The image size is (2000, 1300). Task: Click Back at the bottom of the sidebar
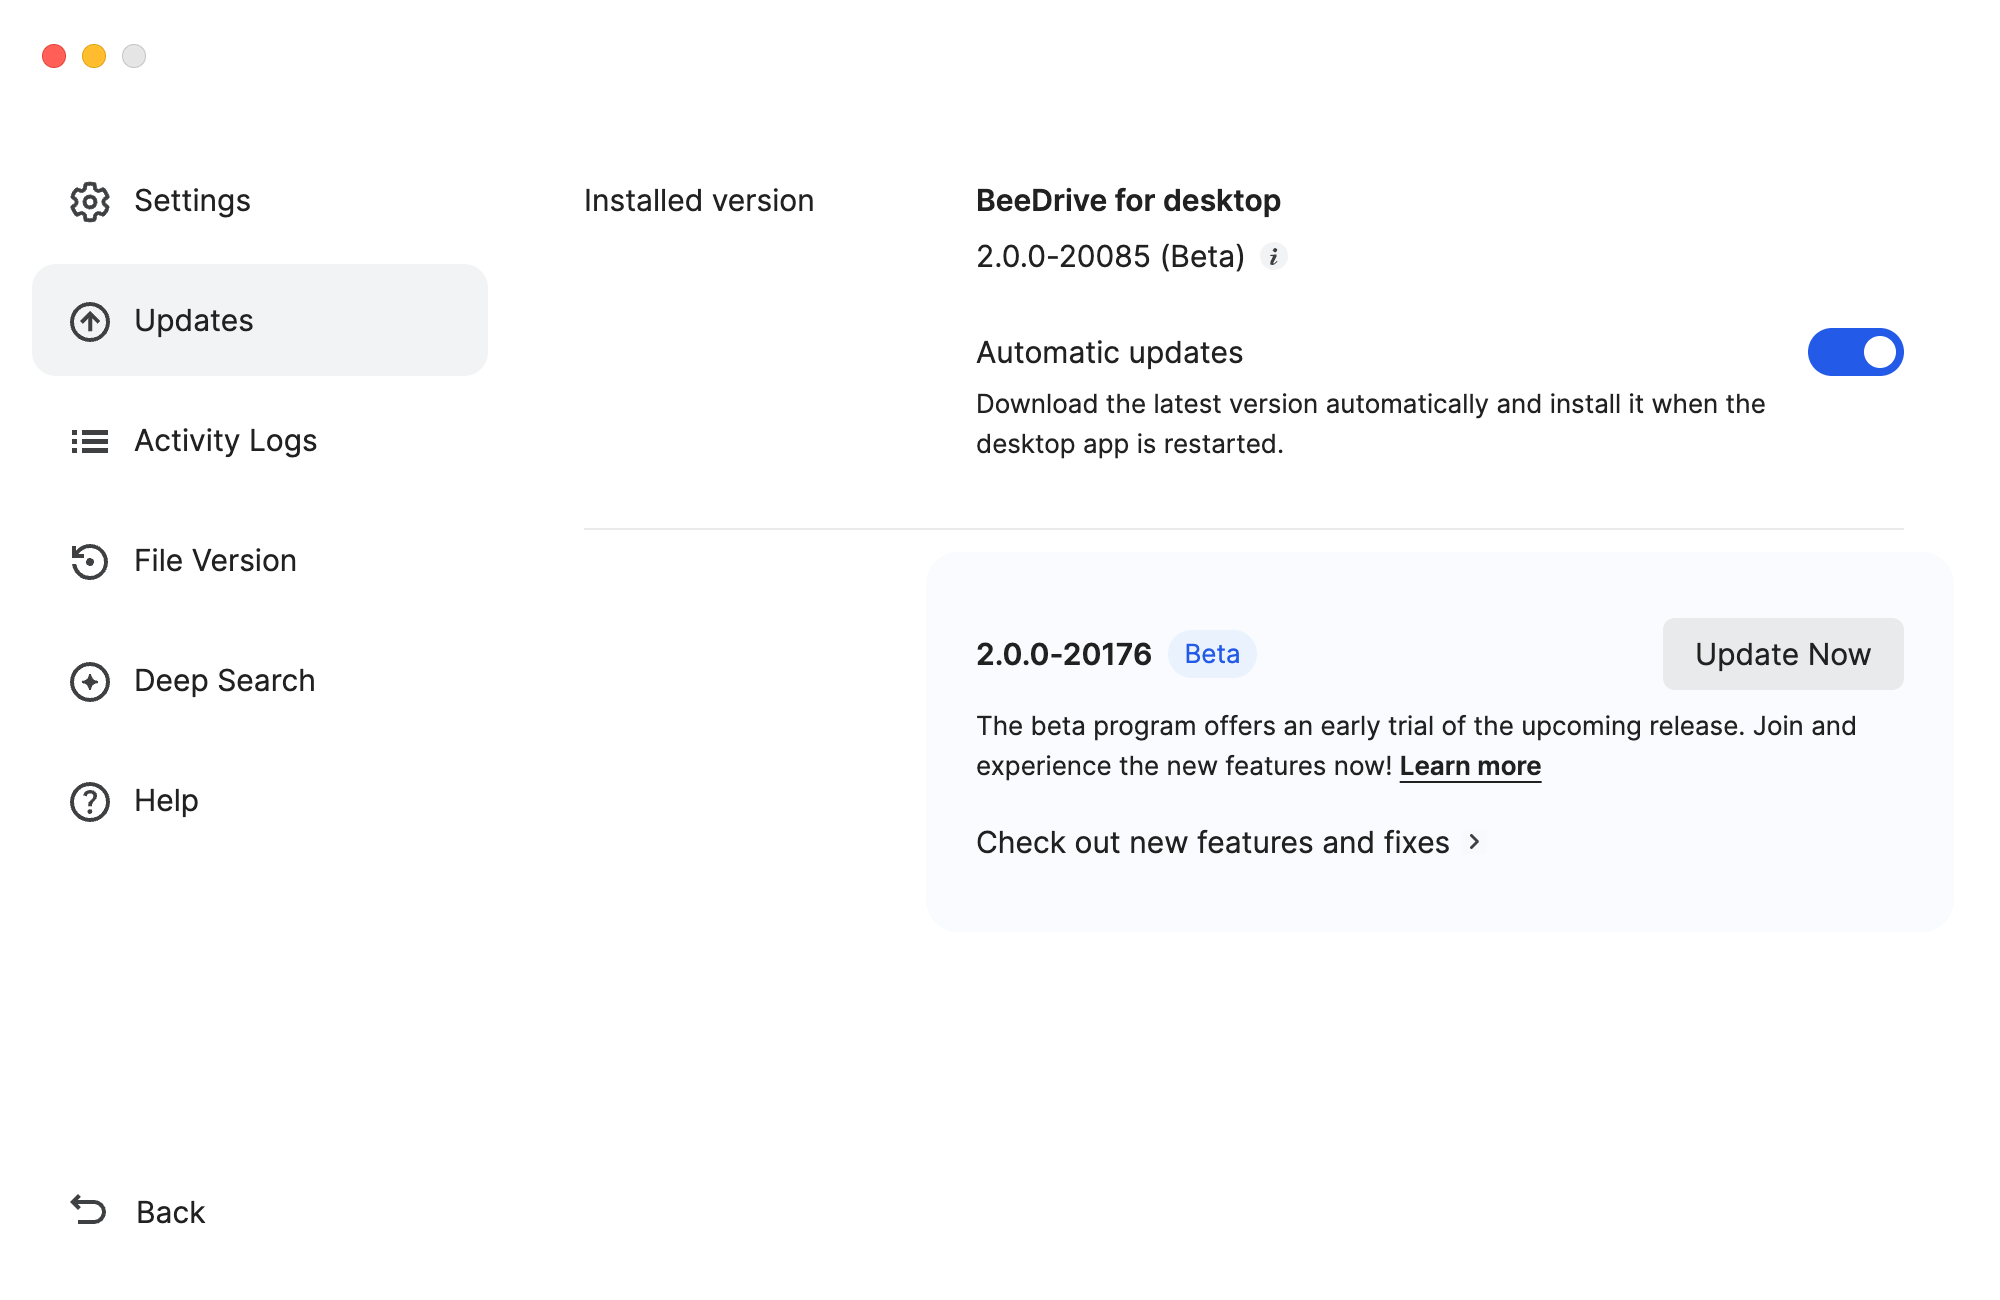tap(169, 1212)
